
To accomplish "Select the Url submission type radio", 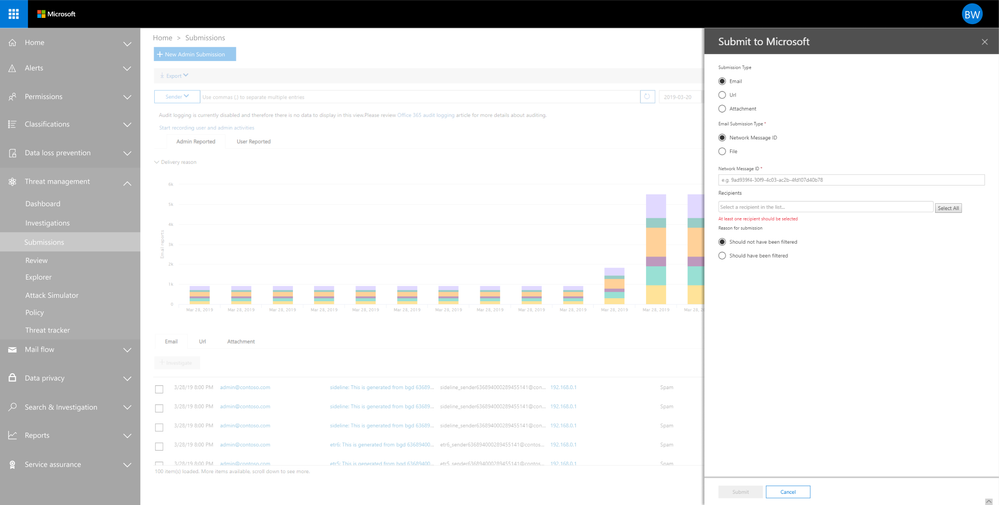I will pyautogui.click(x=722, y=95).
